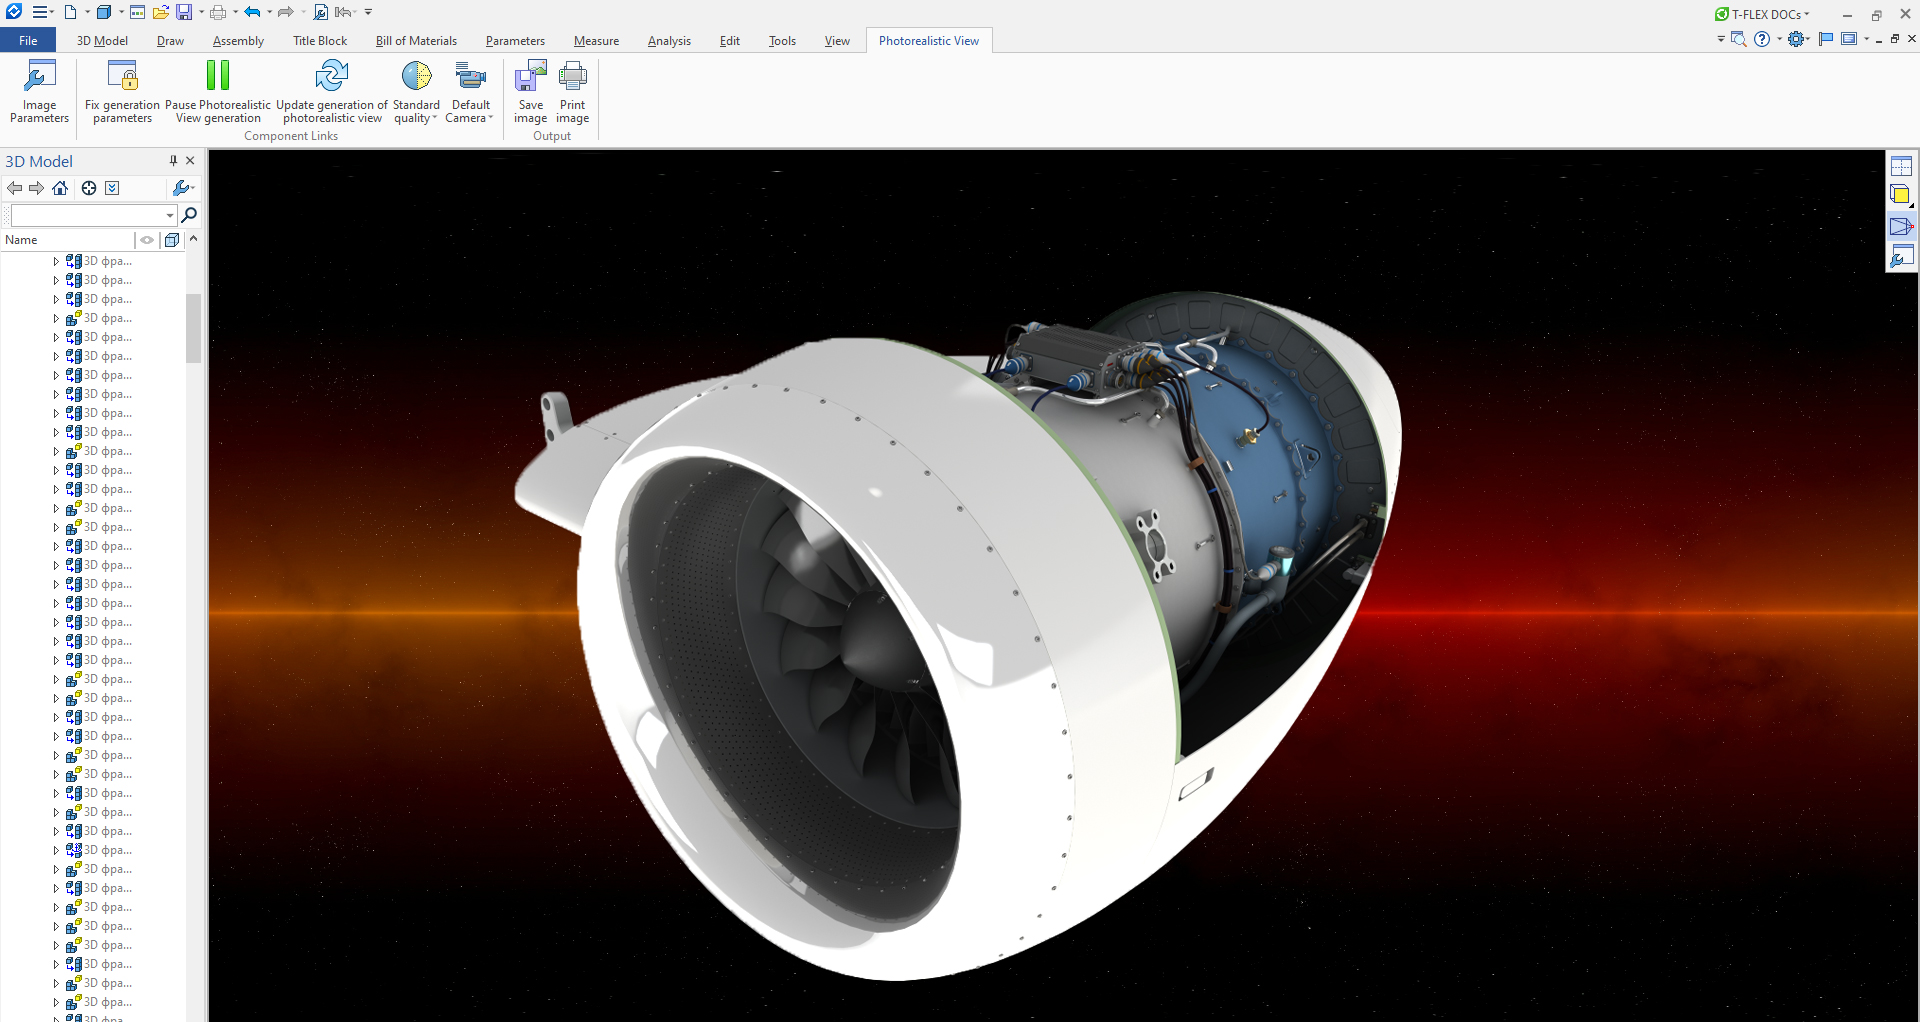Open Bill of Materials tab
This screenshot has width=1920, height=1022.
pyautogui.click(x=416, y=41)
